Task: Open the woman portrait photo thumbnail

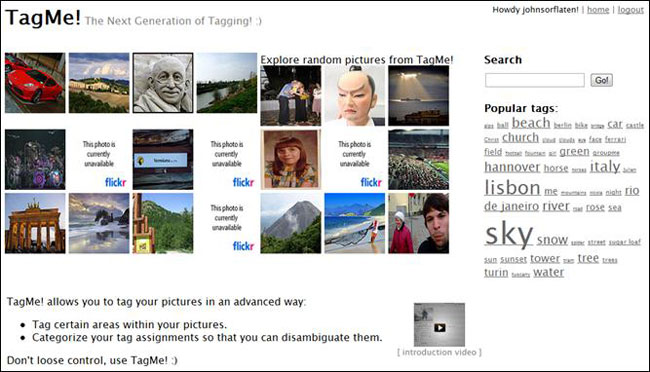Action: (291, 159)
